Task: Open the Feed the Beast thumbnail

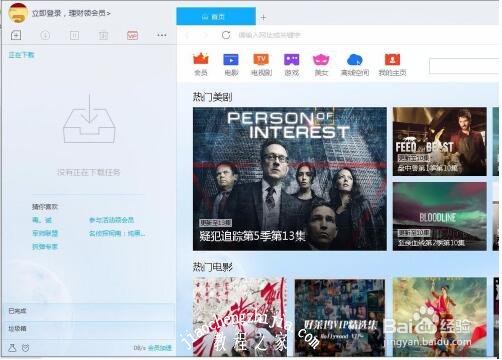Action: pyautogui.click(x=439, y=141)
